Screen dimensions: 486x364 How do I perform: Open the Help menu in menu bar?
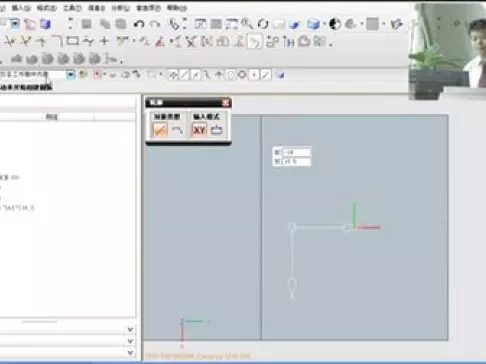[177, 8]
